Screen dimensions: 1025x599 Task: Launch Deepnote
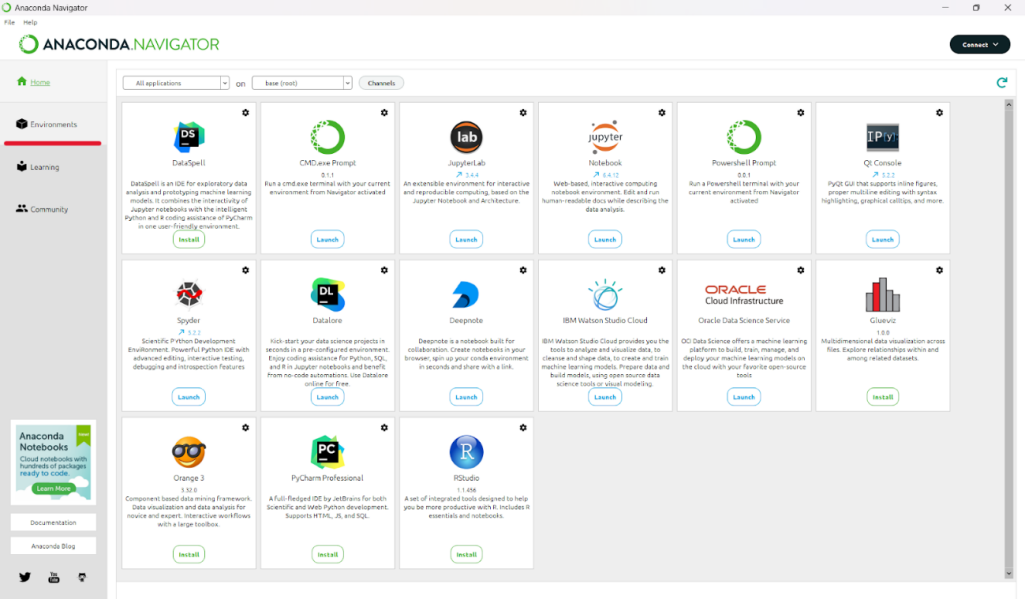466,397
